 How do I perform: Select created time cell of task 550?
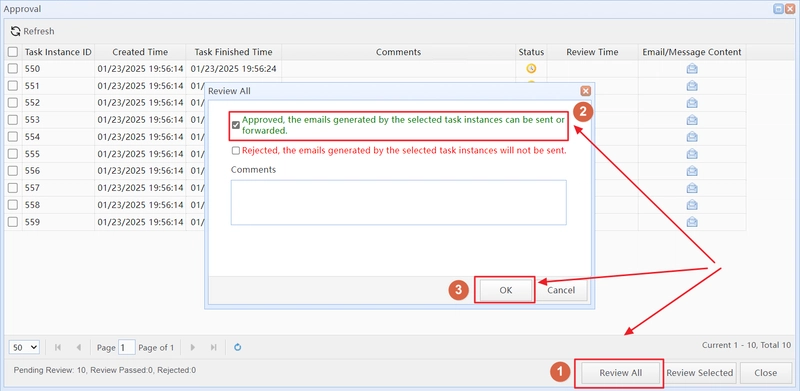pos(140,69)
